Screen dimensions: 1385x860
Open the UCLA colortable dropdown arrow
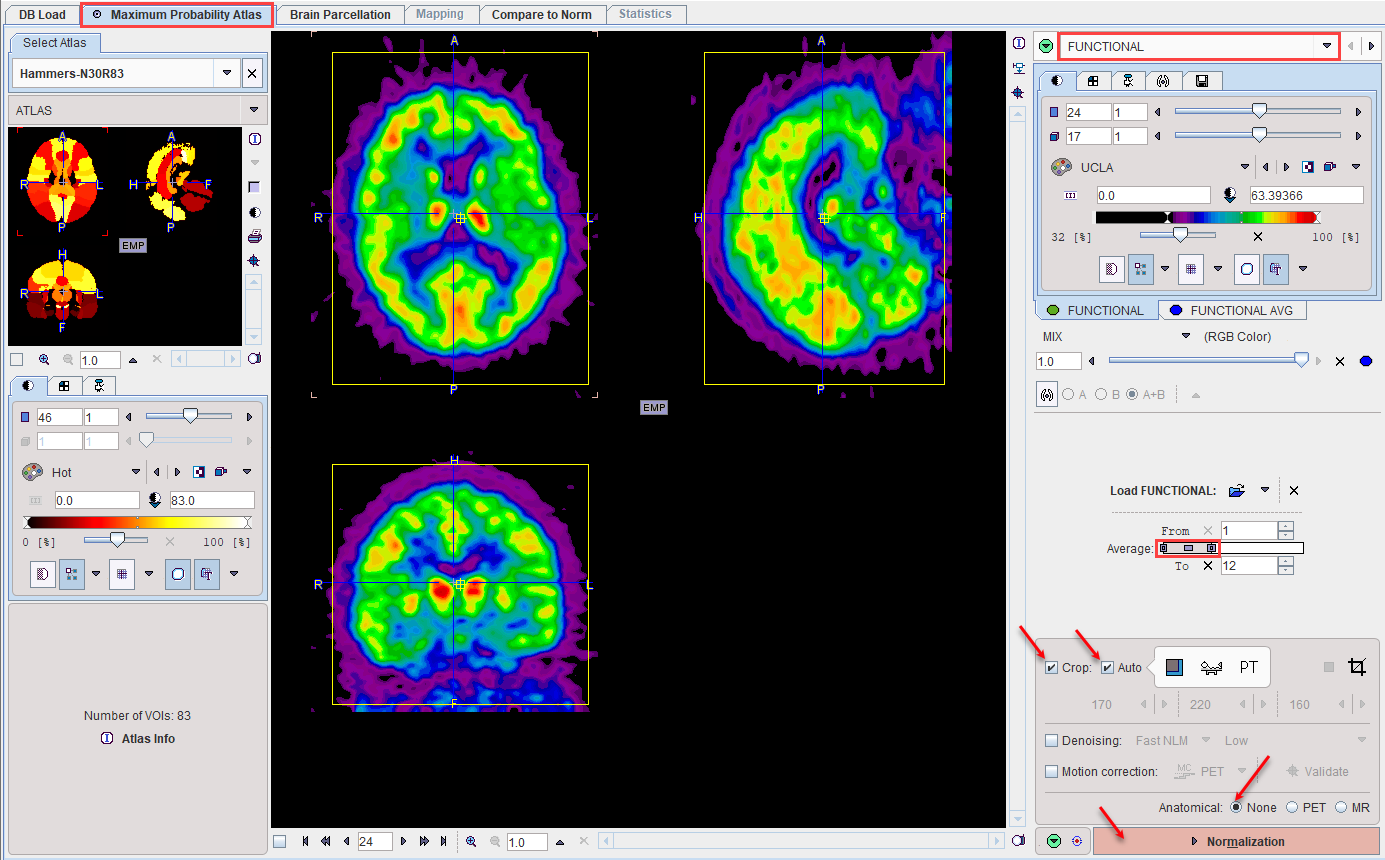tap(1245, 167)
